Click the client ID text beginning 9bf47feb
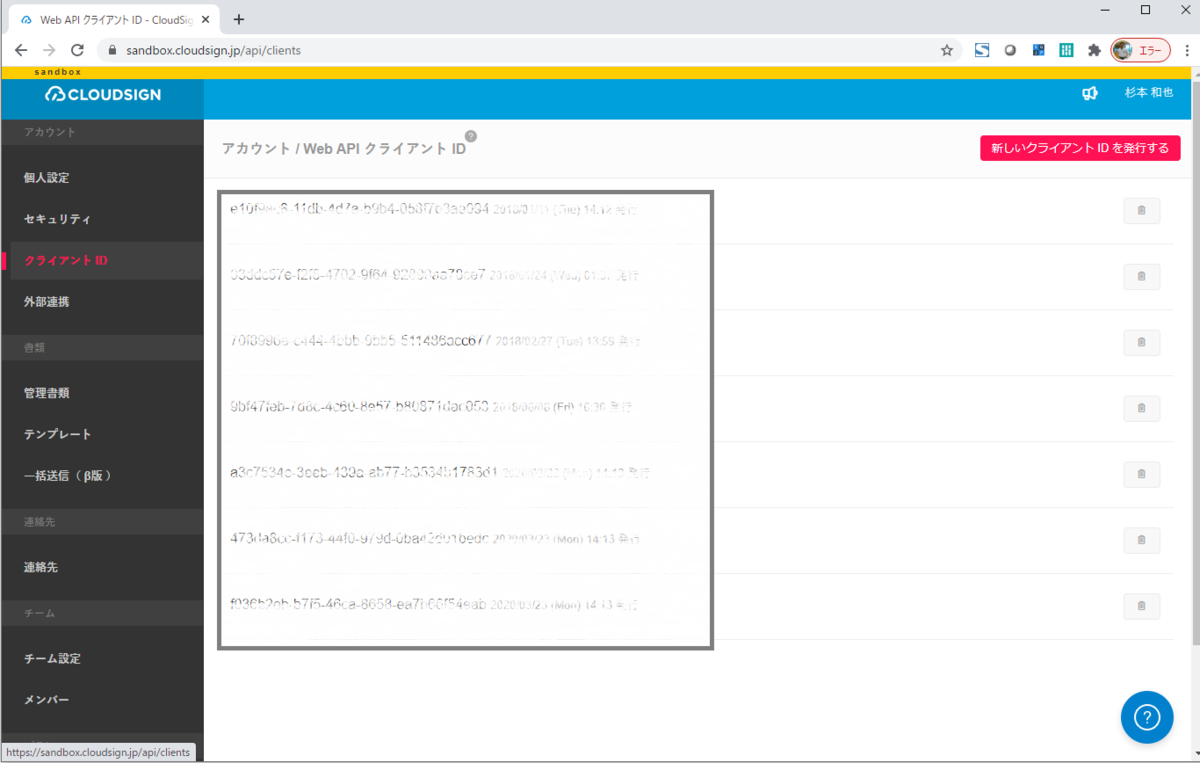Image resolution: width=1200 pixels, height=763 pixels. click(359, 406)
